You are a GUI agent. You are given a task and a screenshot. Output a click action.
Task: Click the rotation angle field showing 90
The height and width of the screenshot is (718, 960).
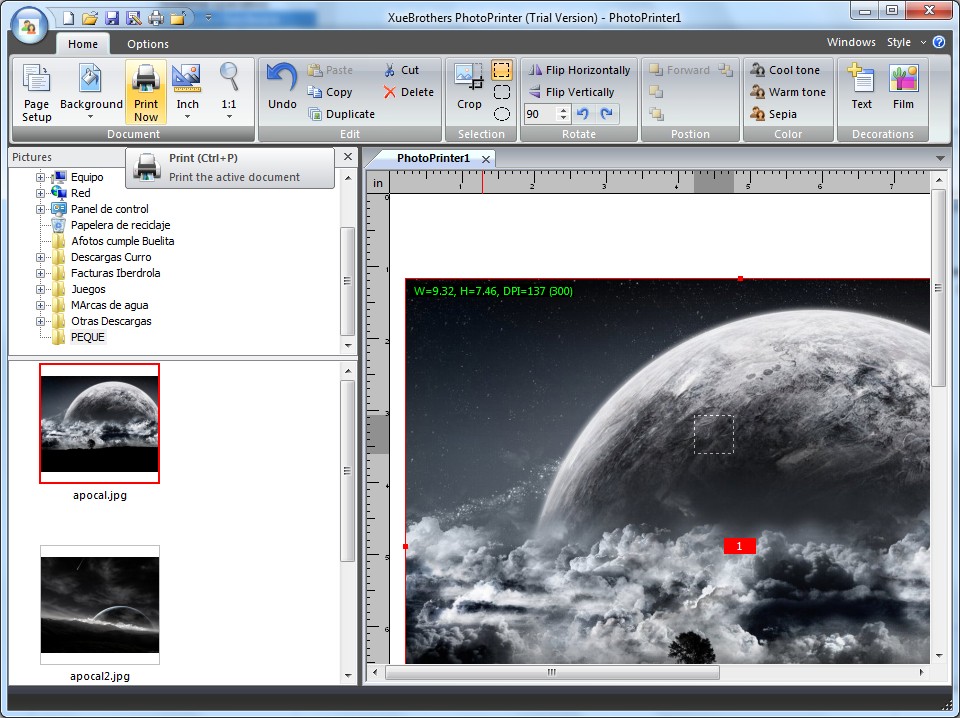pyautogui.click(x=541, y=114)
